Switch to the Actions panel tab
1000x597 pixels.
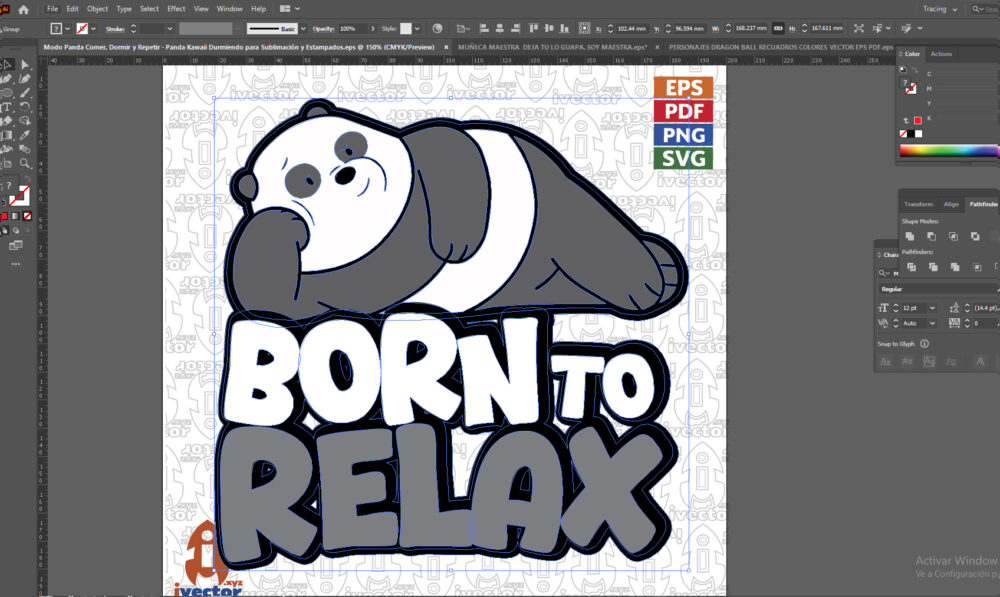click(941, 54)
